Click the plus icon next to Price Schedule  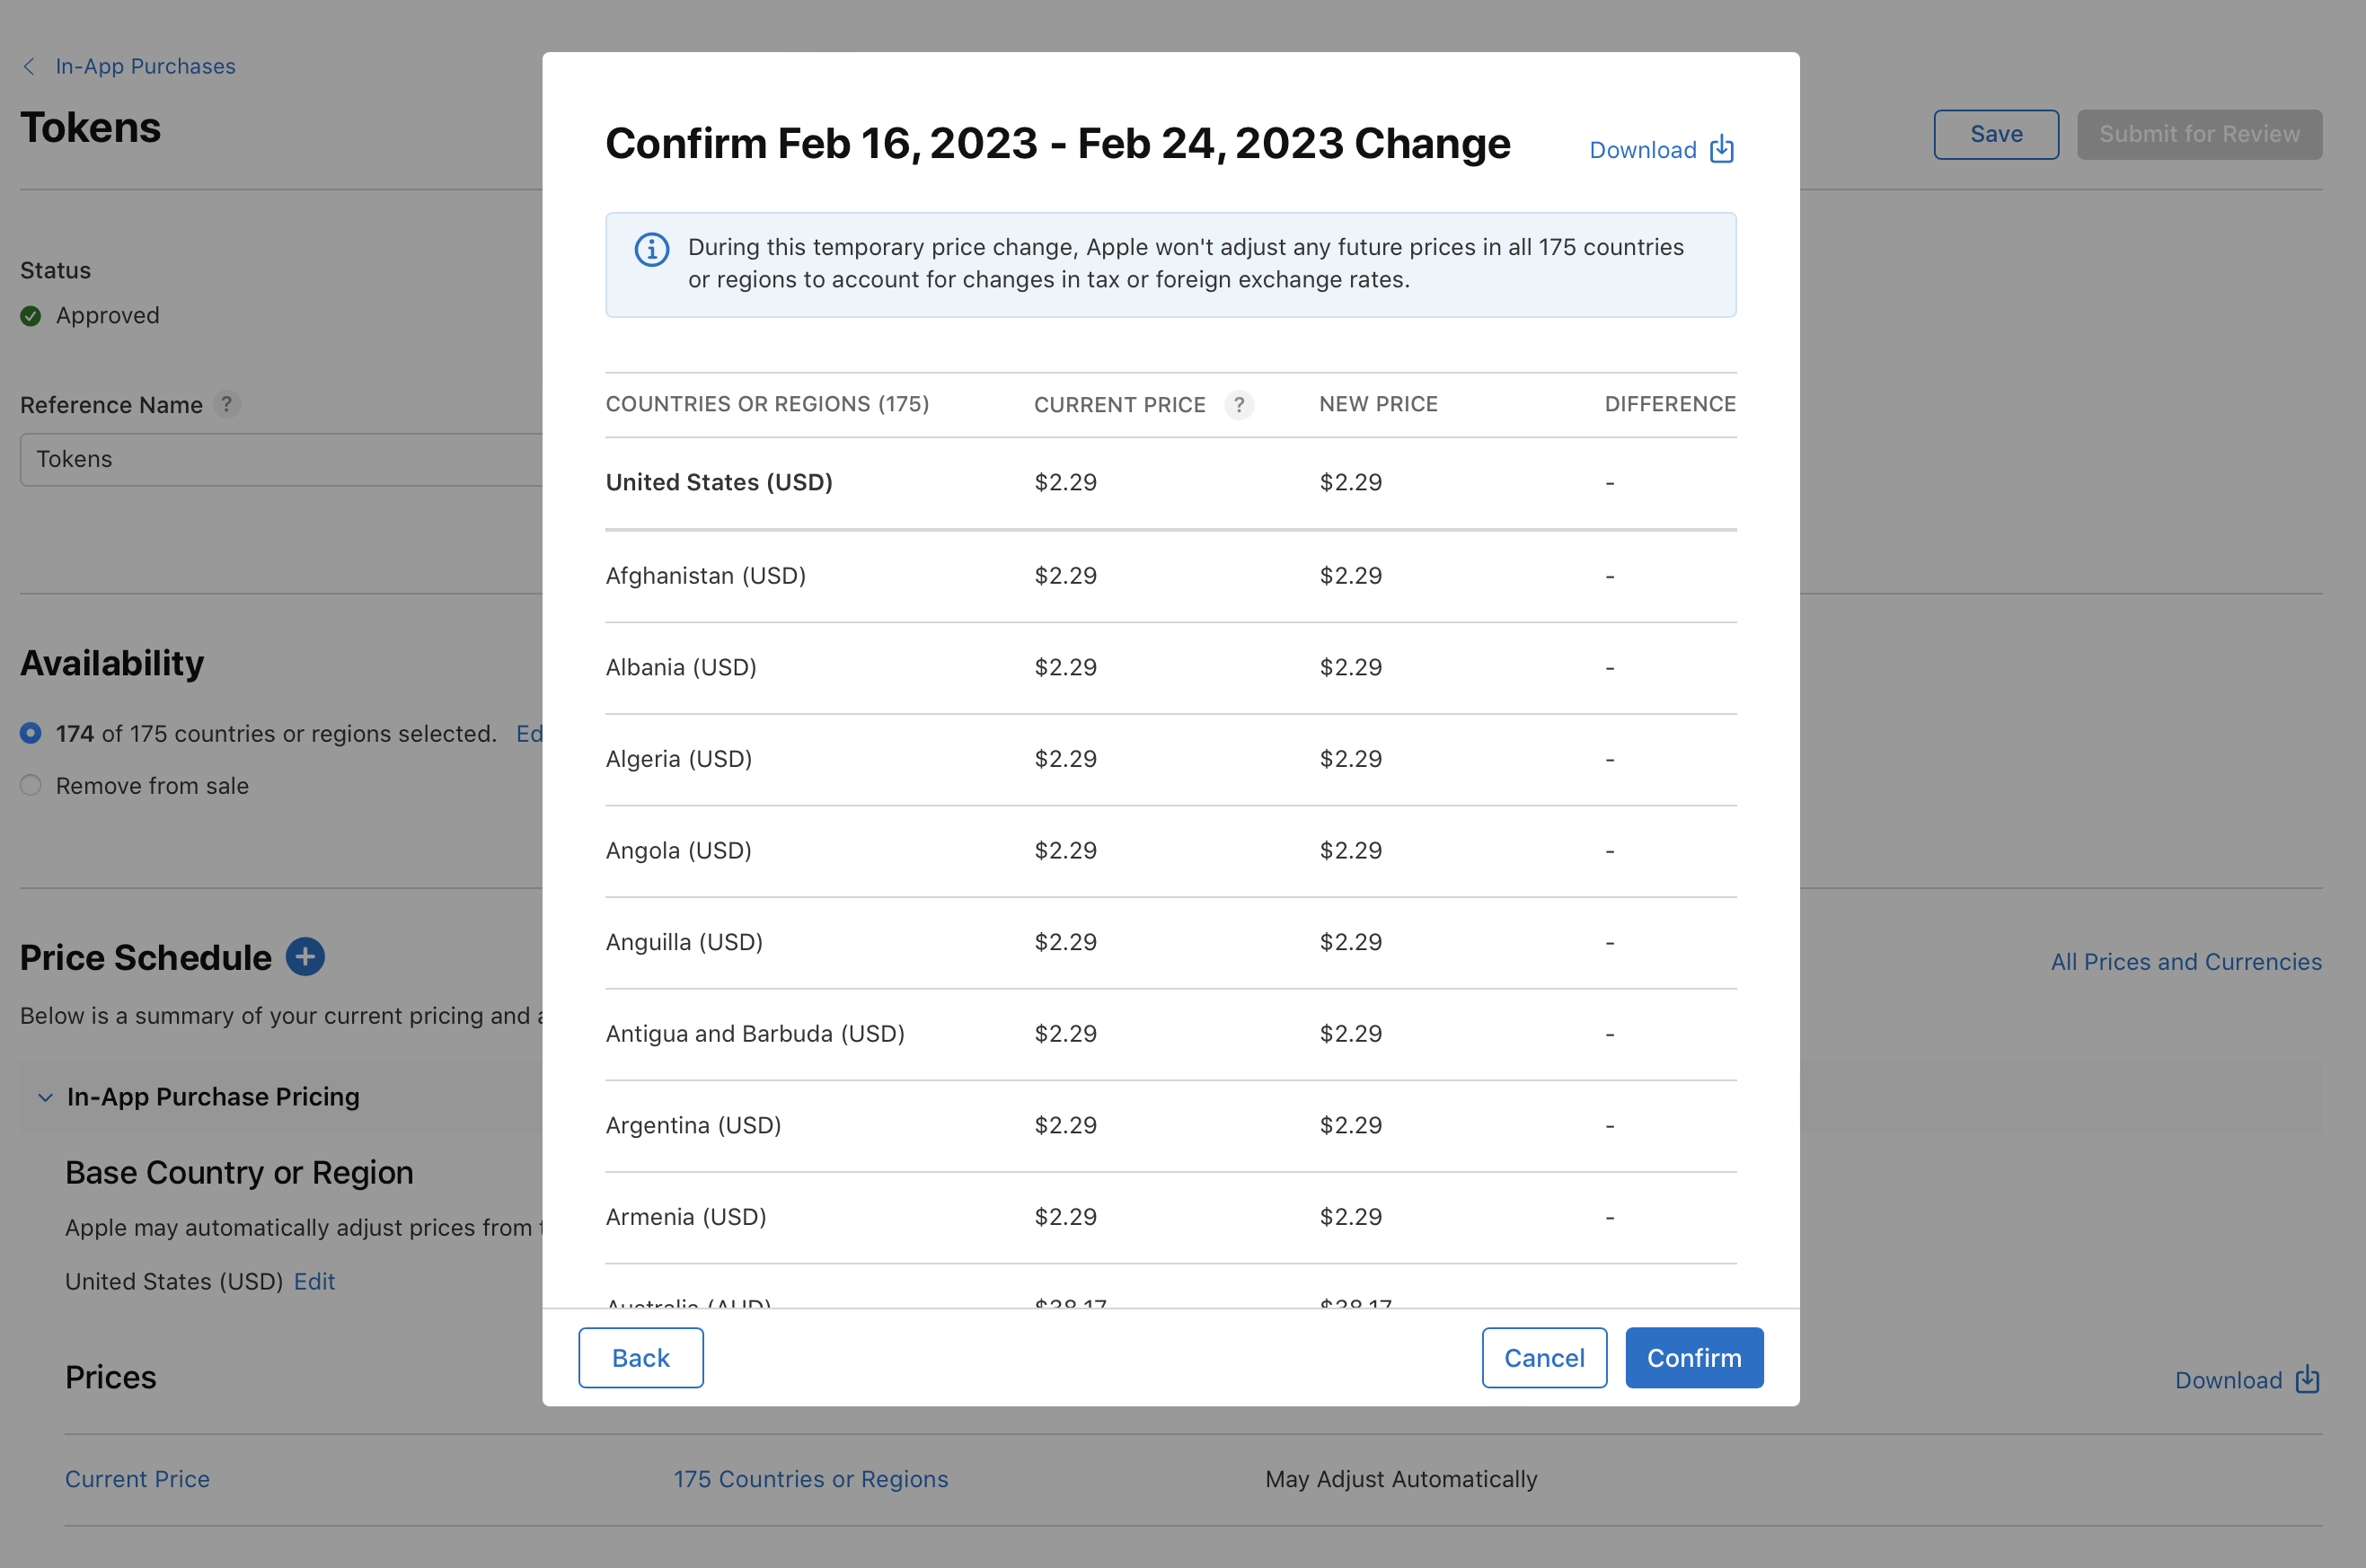click(305, 956)
